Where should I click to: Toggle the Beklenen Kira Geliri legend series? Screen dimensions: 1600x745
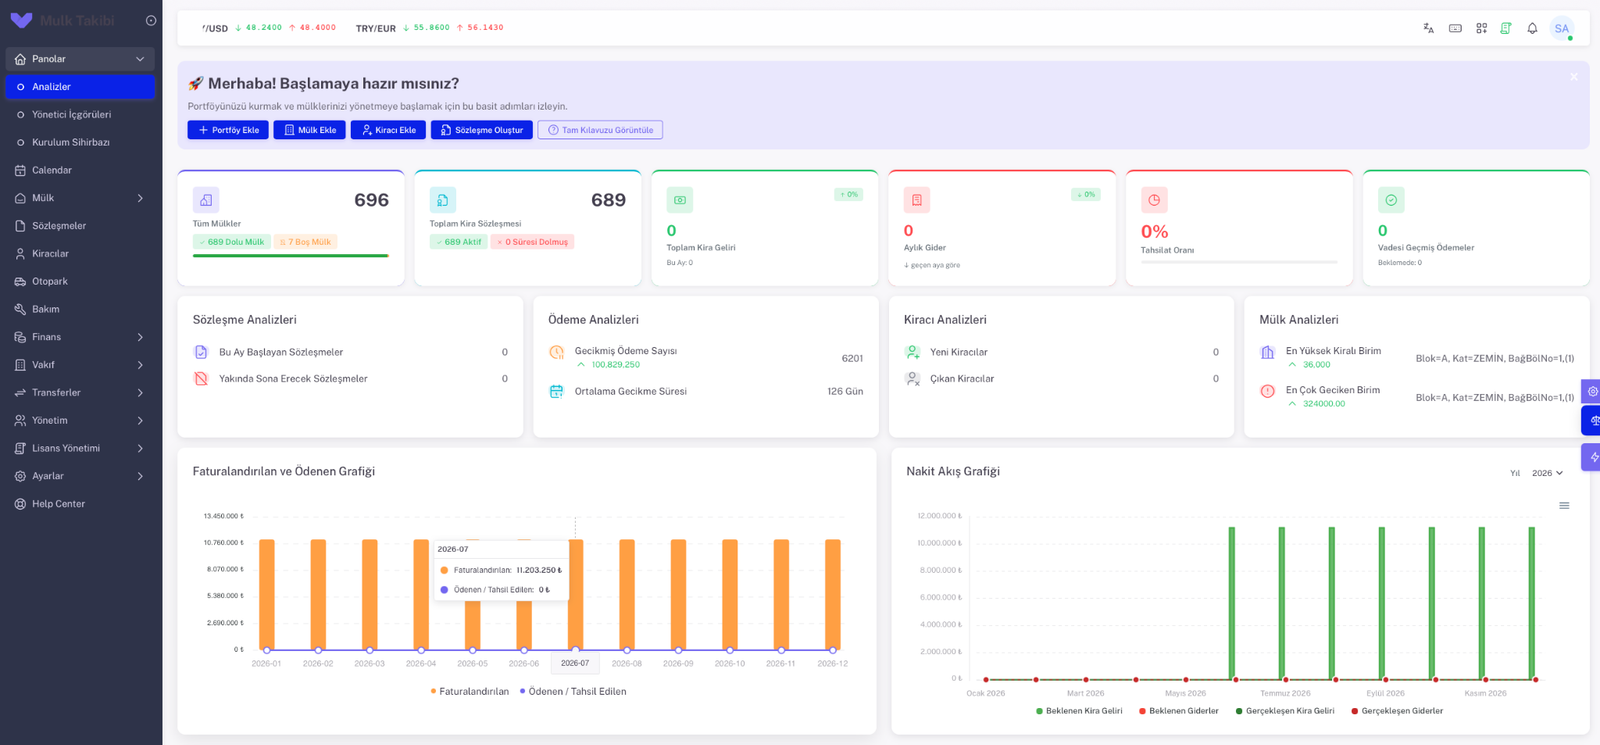coord(1079,711)
